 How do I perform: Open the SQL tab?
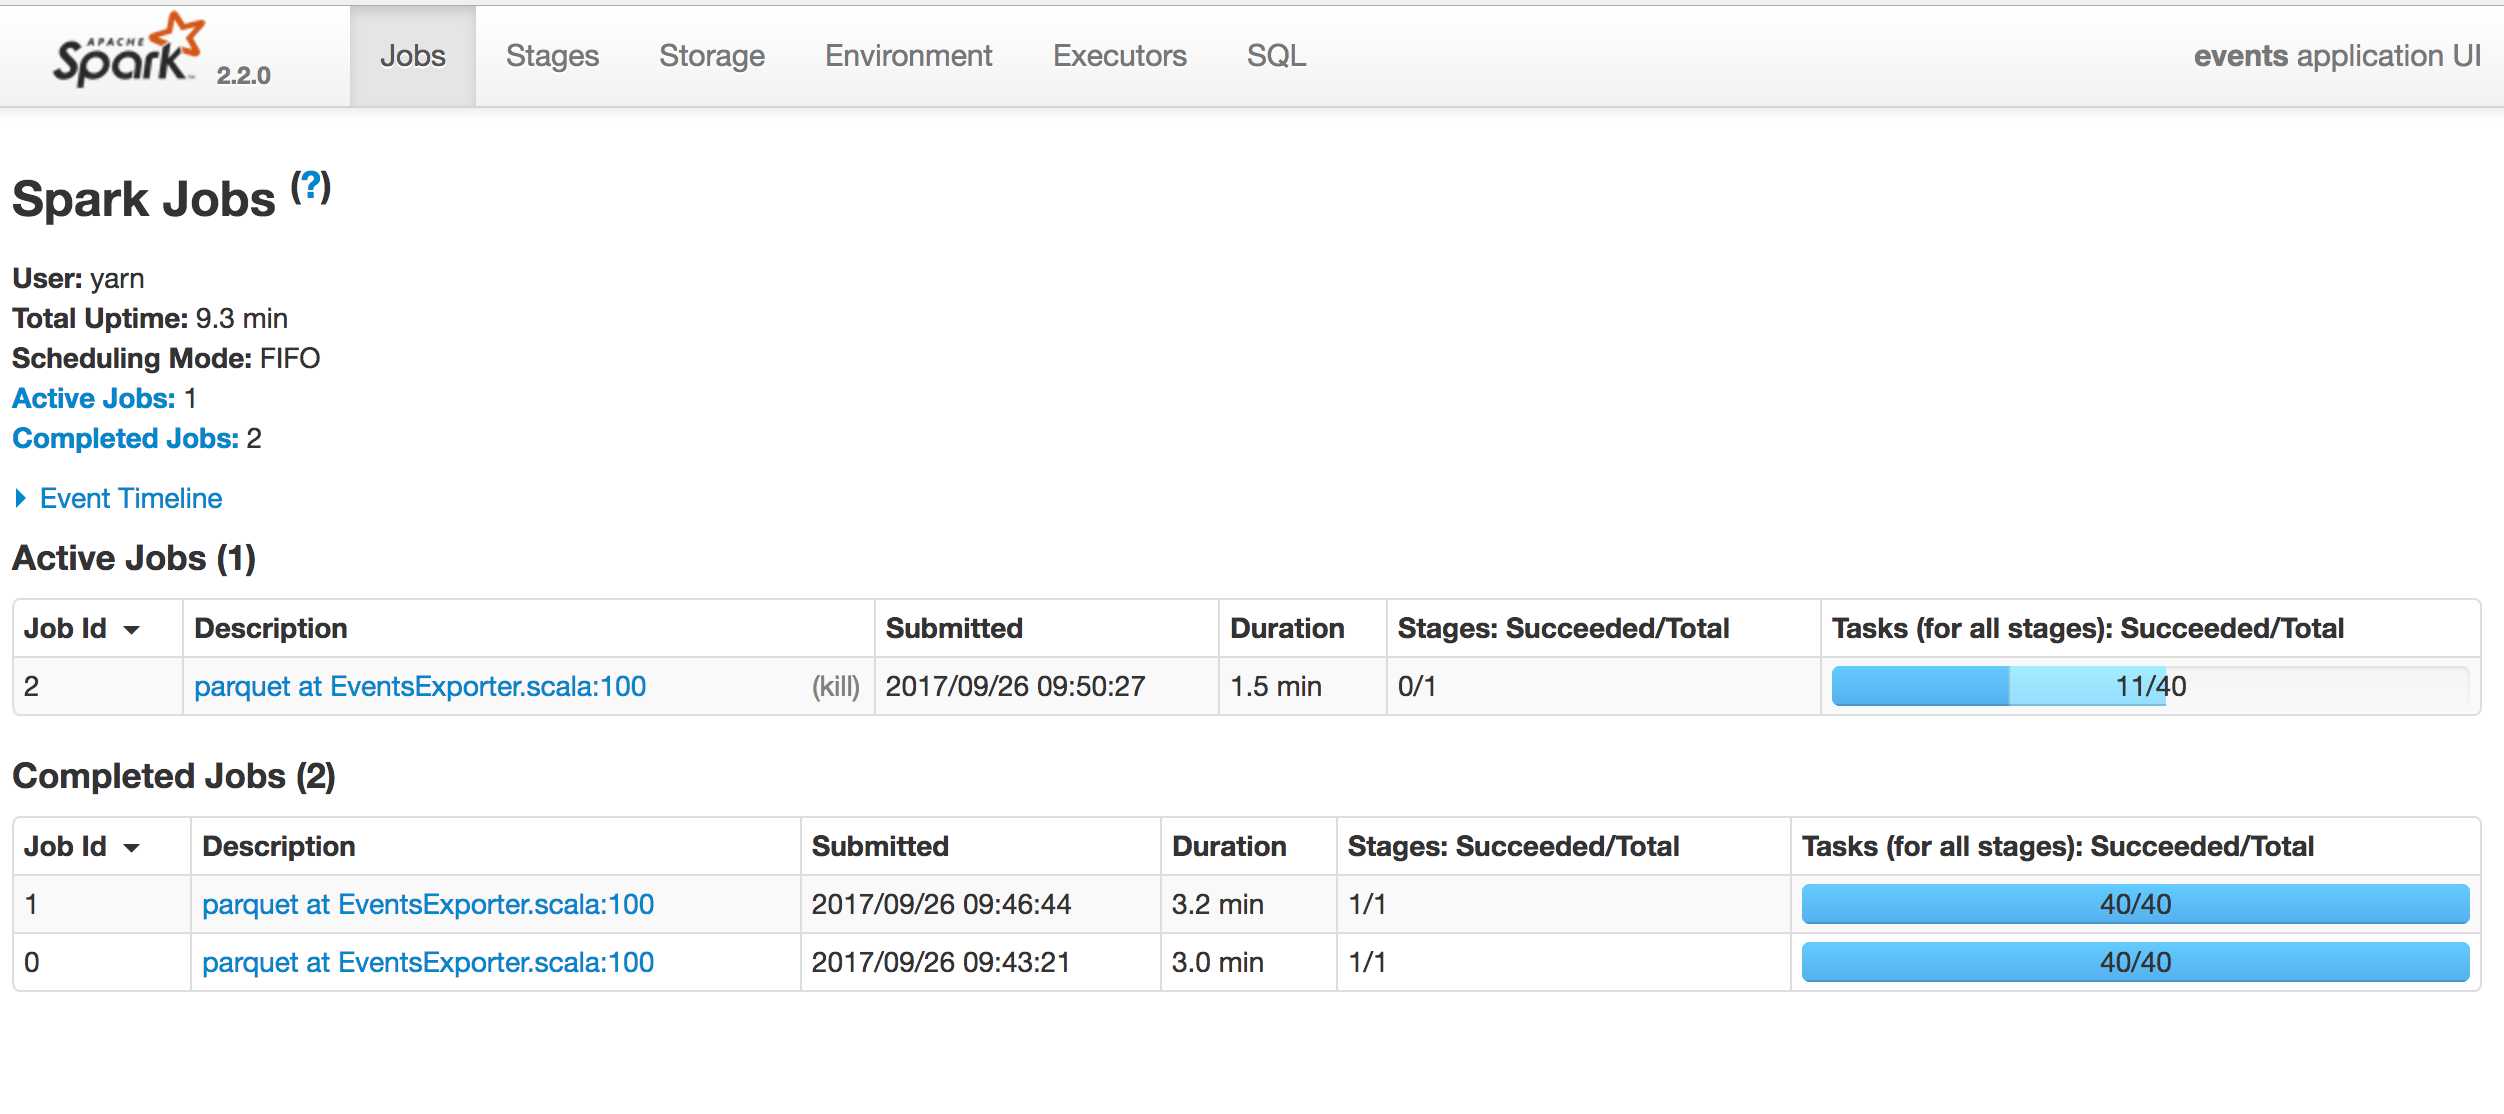[1276, 56]
